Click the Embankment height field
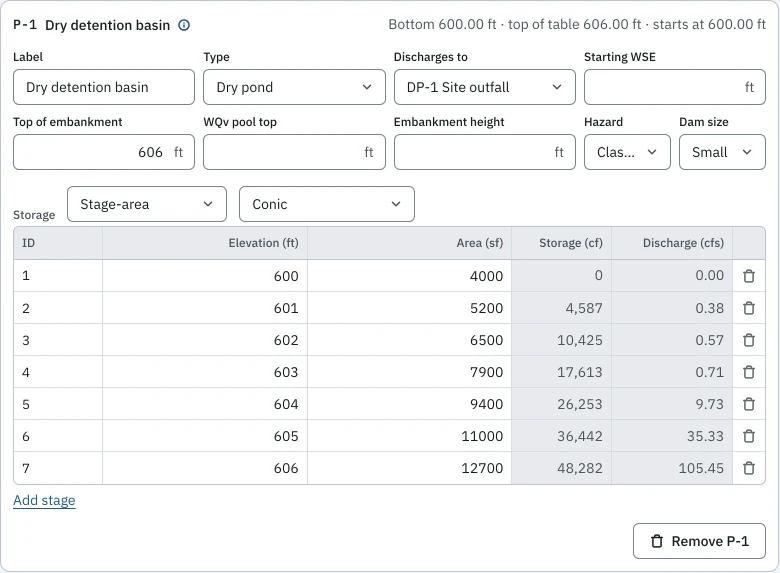 point(485,152)
